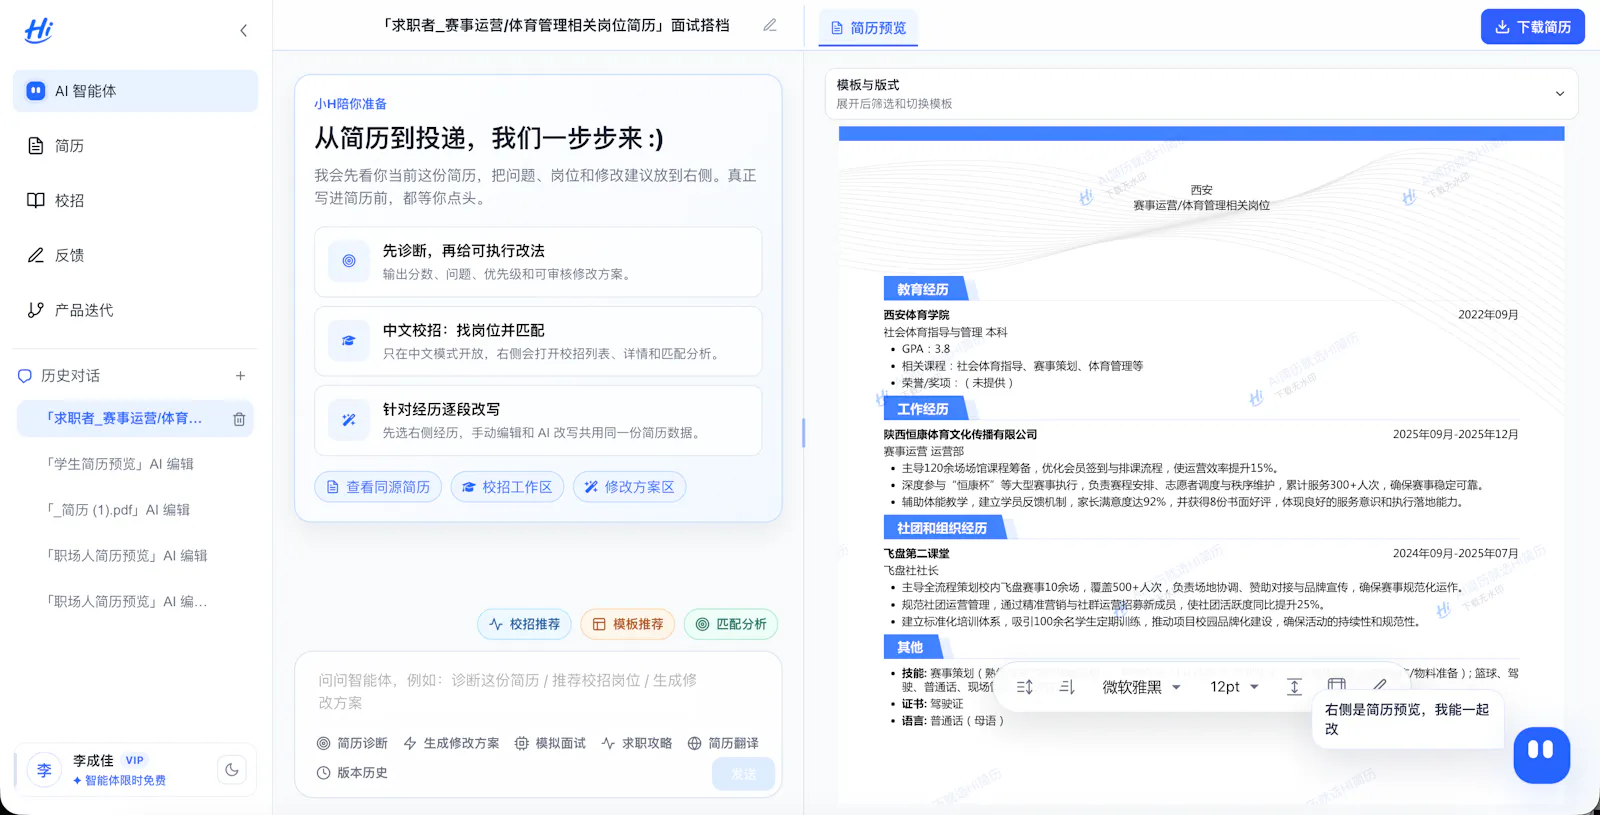Open the 12pt font size dropdown

pos(1234,687)
